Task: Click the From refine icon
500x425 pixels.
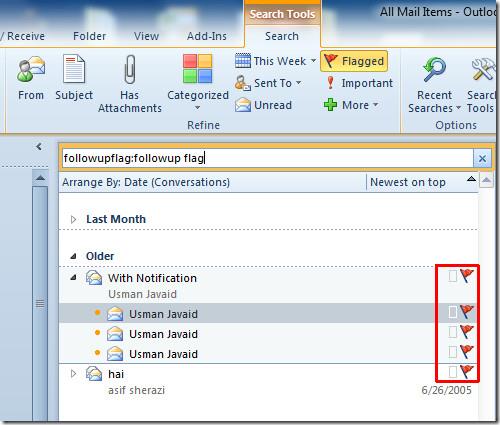Action: click(x=31, y=69)
